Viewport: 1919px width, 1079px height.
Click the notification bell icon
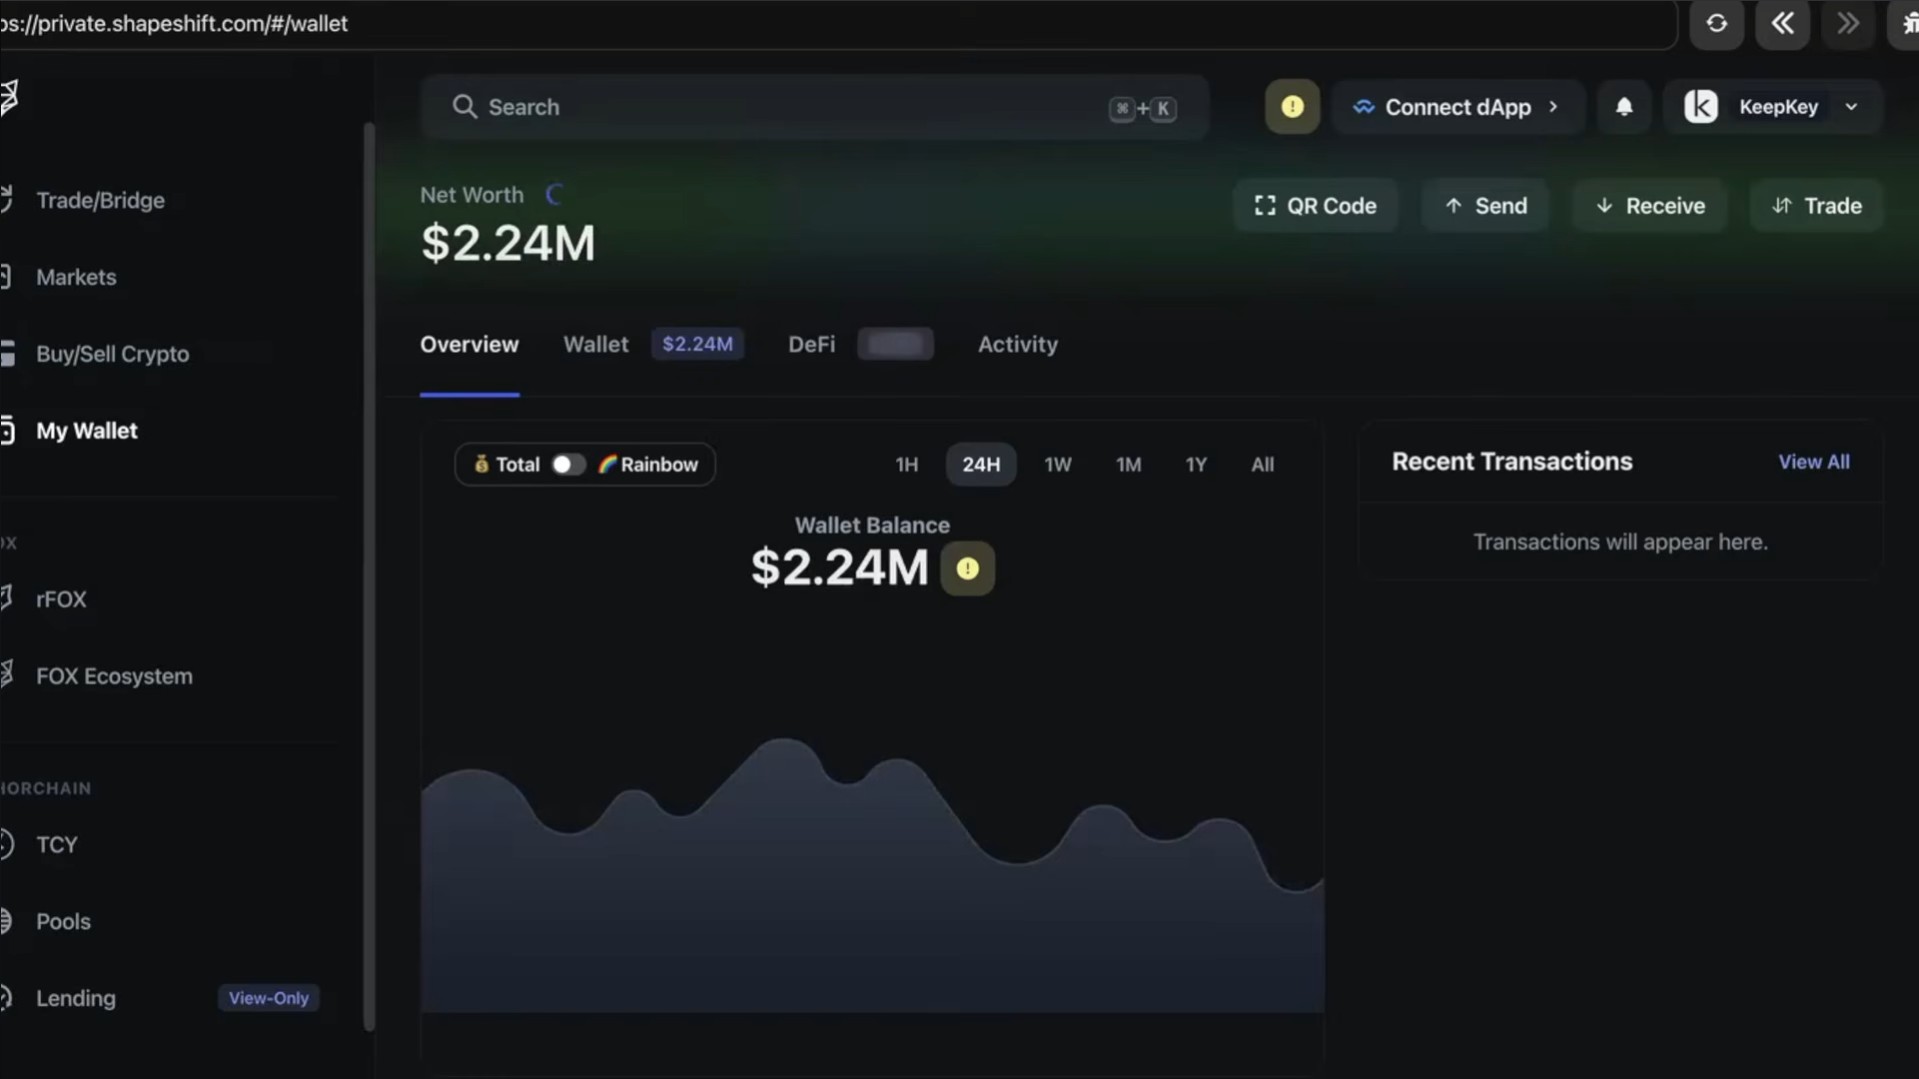click(1624, 107)
